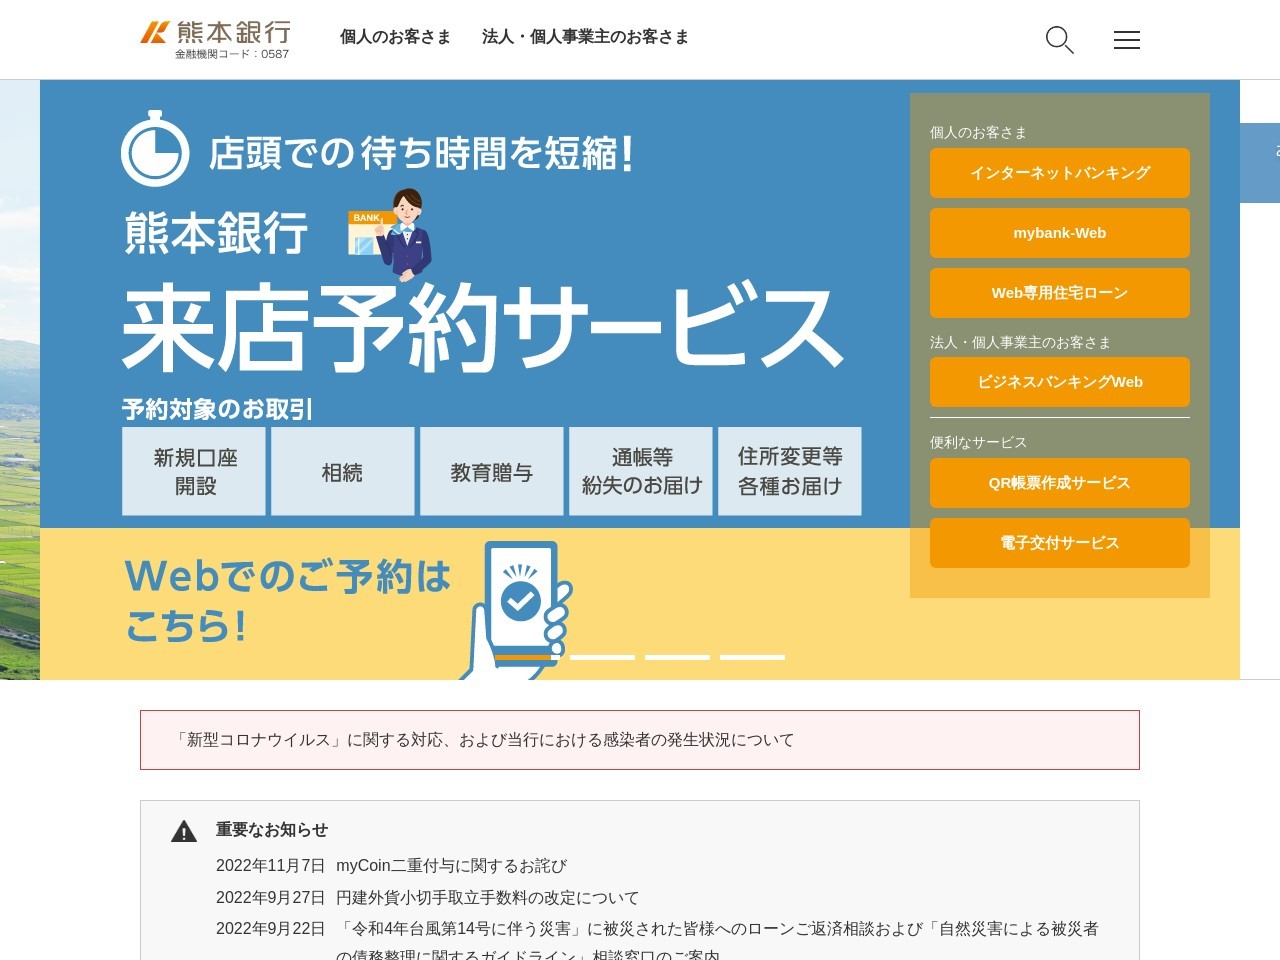Click QR帳票作成サービス button

[1060, 483]
